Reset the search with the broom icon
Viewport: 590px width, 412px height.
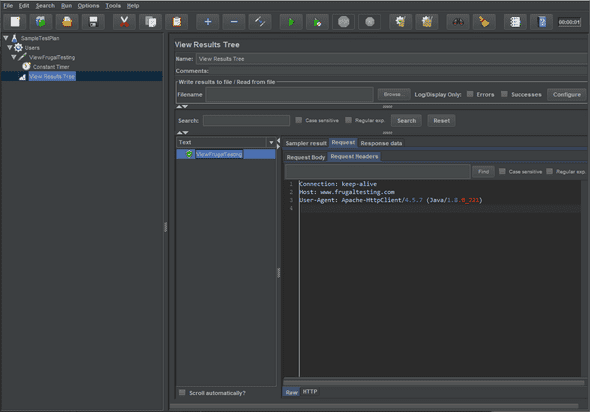point(484,22)
